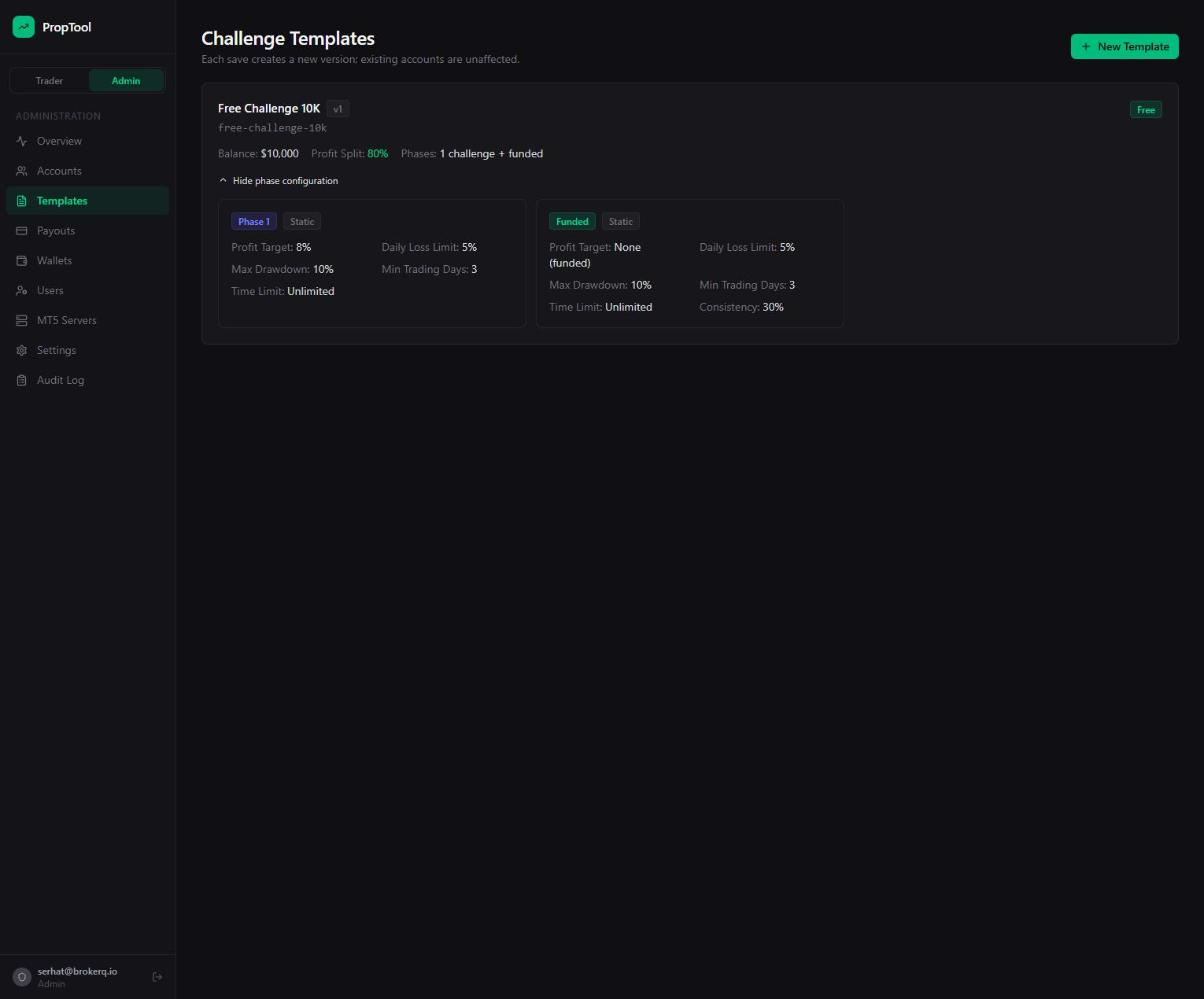The height and width of the screenshot is (999, 1204).
Task: Click the Free Challenge 10K title
Action: coord(269,108)
